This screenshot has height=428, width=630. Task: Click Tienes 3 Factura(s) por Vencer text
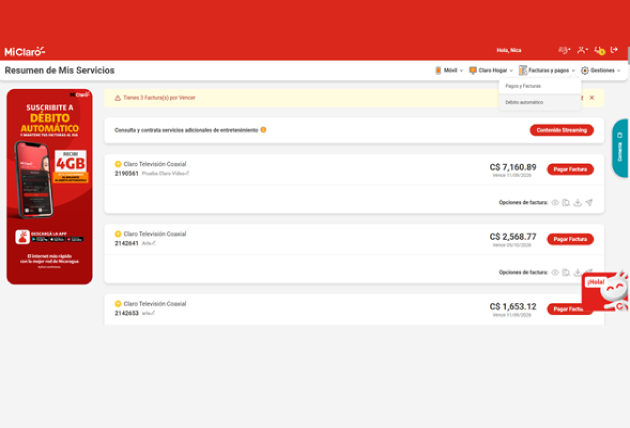click(159, 98)
